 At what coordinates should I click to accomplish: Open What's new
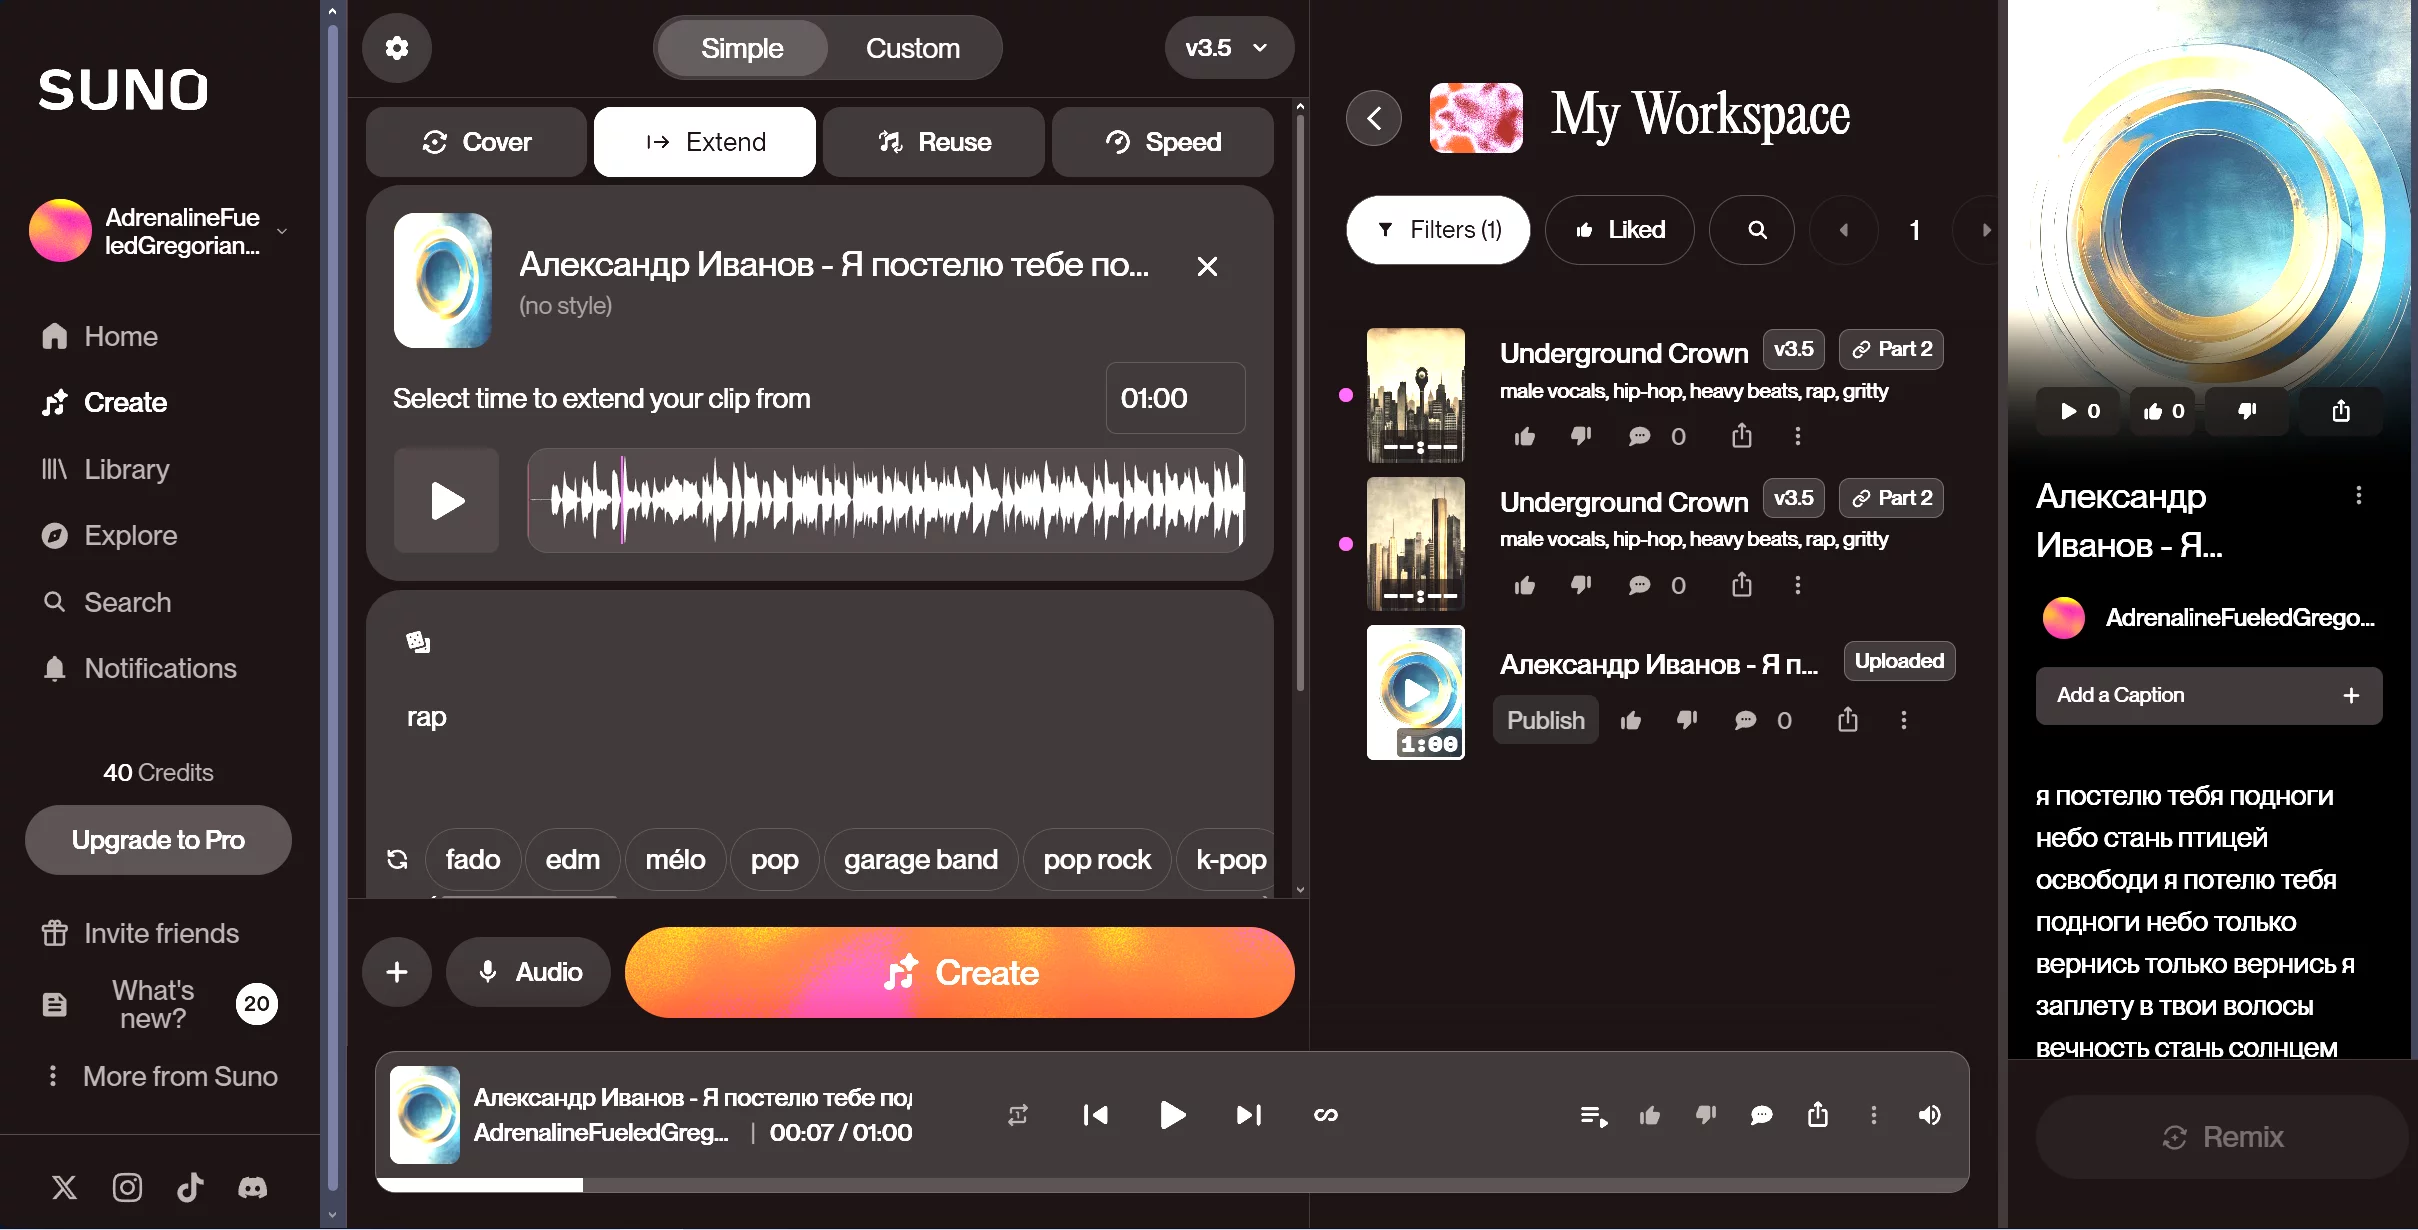pos(158,1004)
